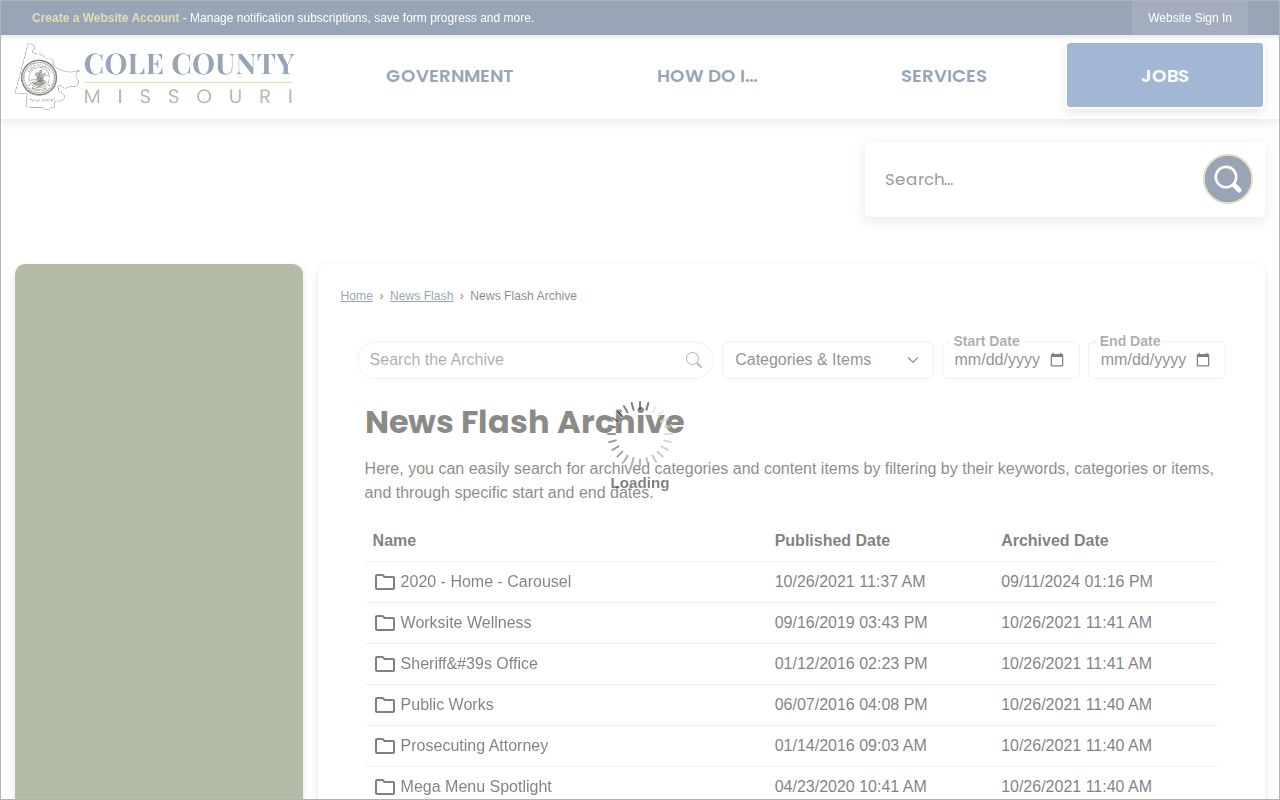
Task: Click the Published Date column header
Action: [832, 540]
